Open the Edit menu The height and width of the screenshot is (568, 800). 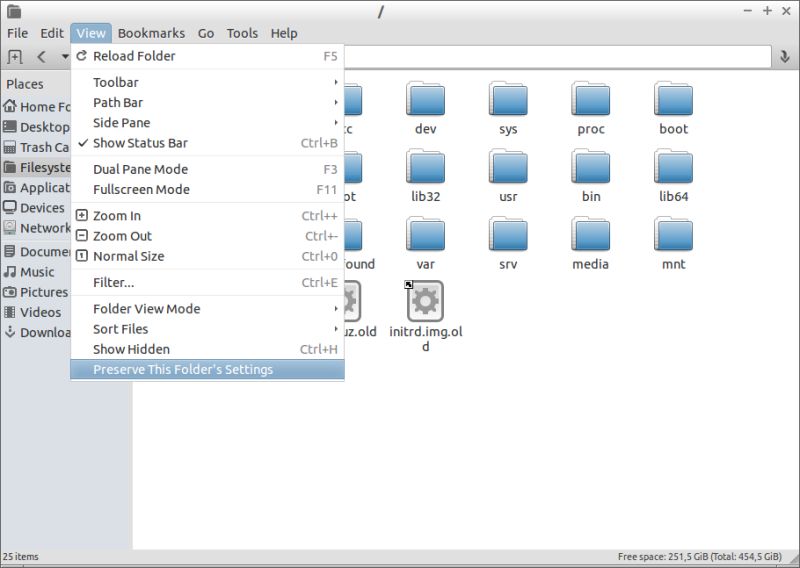(x=52, y=33)
